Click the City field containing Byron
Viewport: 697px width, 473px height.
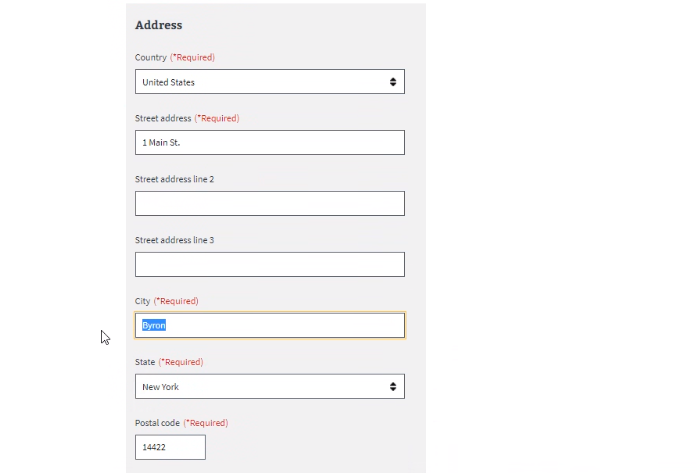point(270,326)
